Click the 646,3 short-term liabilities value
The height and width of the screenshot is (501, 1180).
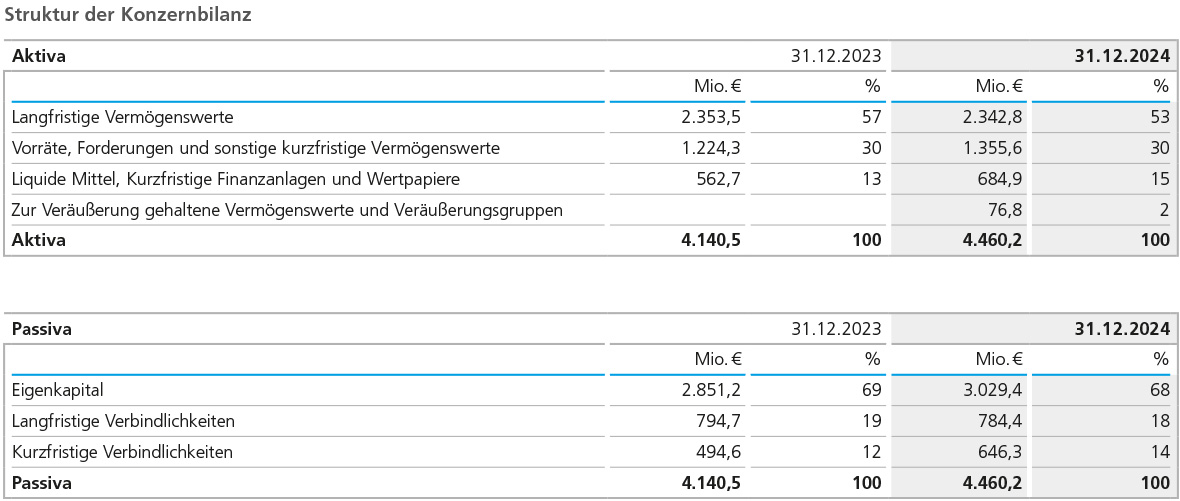pos(998,452)
